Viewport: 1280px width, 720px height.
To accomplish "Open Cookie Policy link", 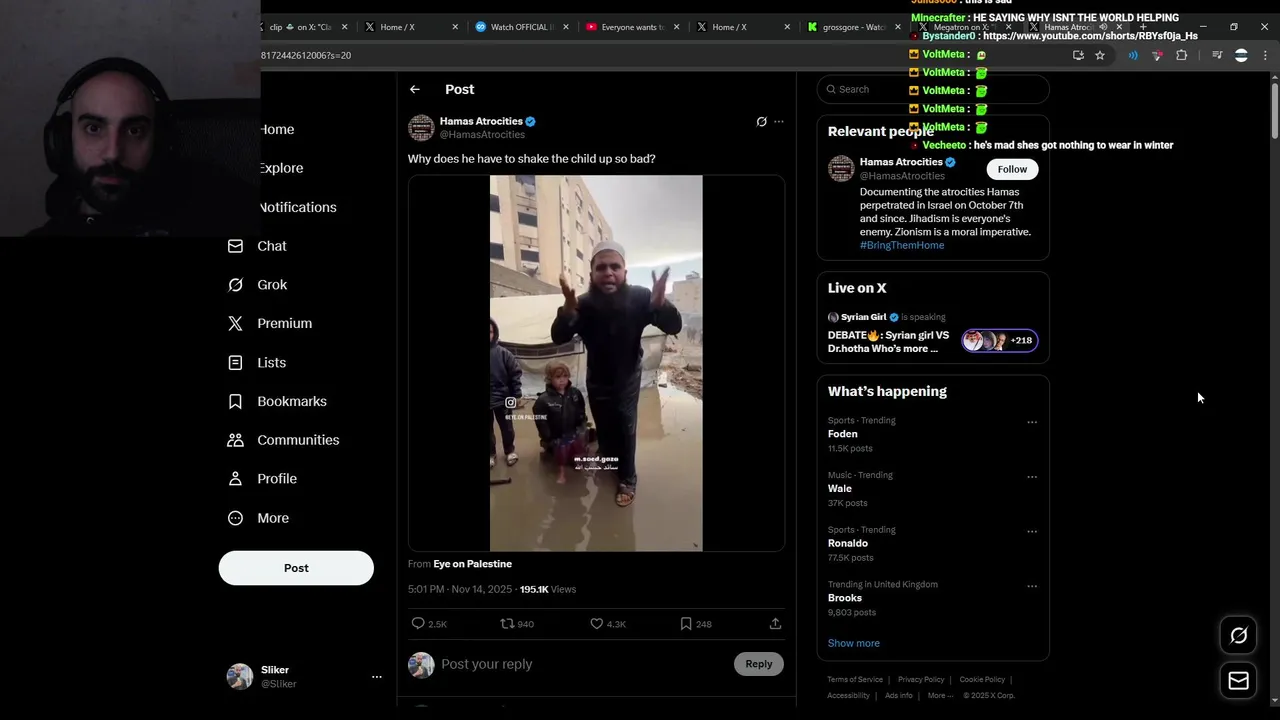I will pyautogui.click(x=982, y=680).
